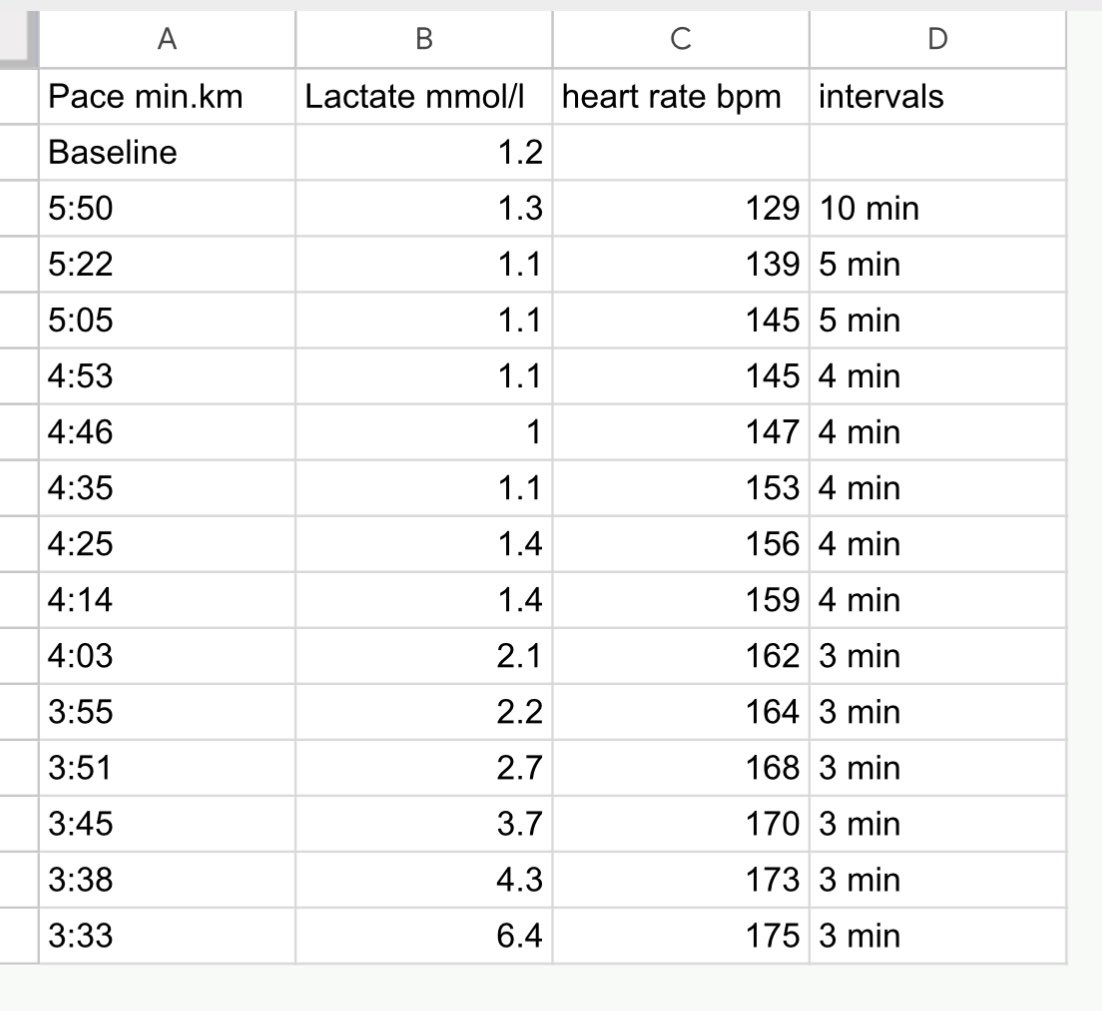Image resolution: width=1102 pixels, height=1011 pixels.
Task: Select heart rate 153
Action: [680, 488]
